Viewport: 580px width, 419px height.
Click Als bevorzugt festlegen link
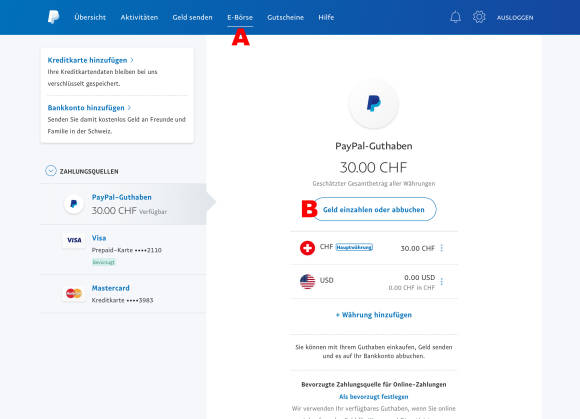[x=374, y=396]
